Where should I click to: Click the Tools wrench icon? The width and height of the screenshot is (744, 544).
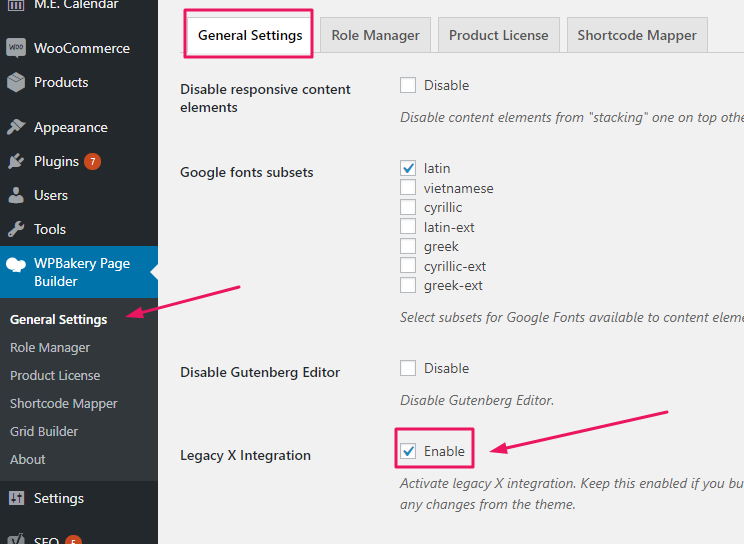pyautogui.click(x=16, y=229)
